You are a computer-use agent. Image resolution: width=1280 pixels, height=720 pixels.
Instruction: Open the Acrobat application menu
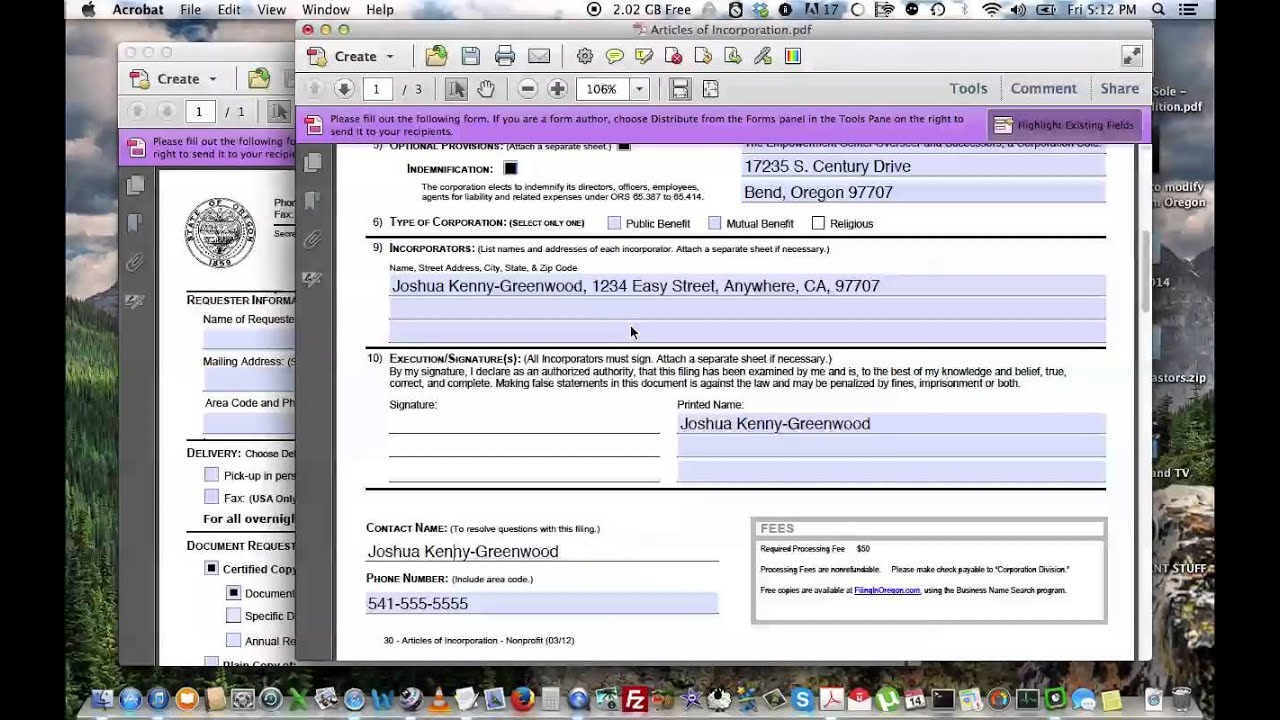click(138, 9)
